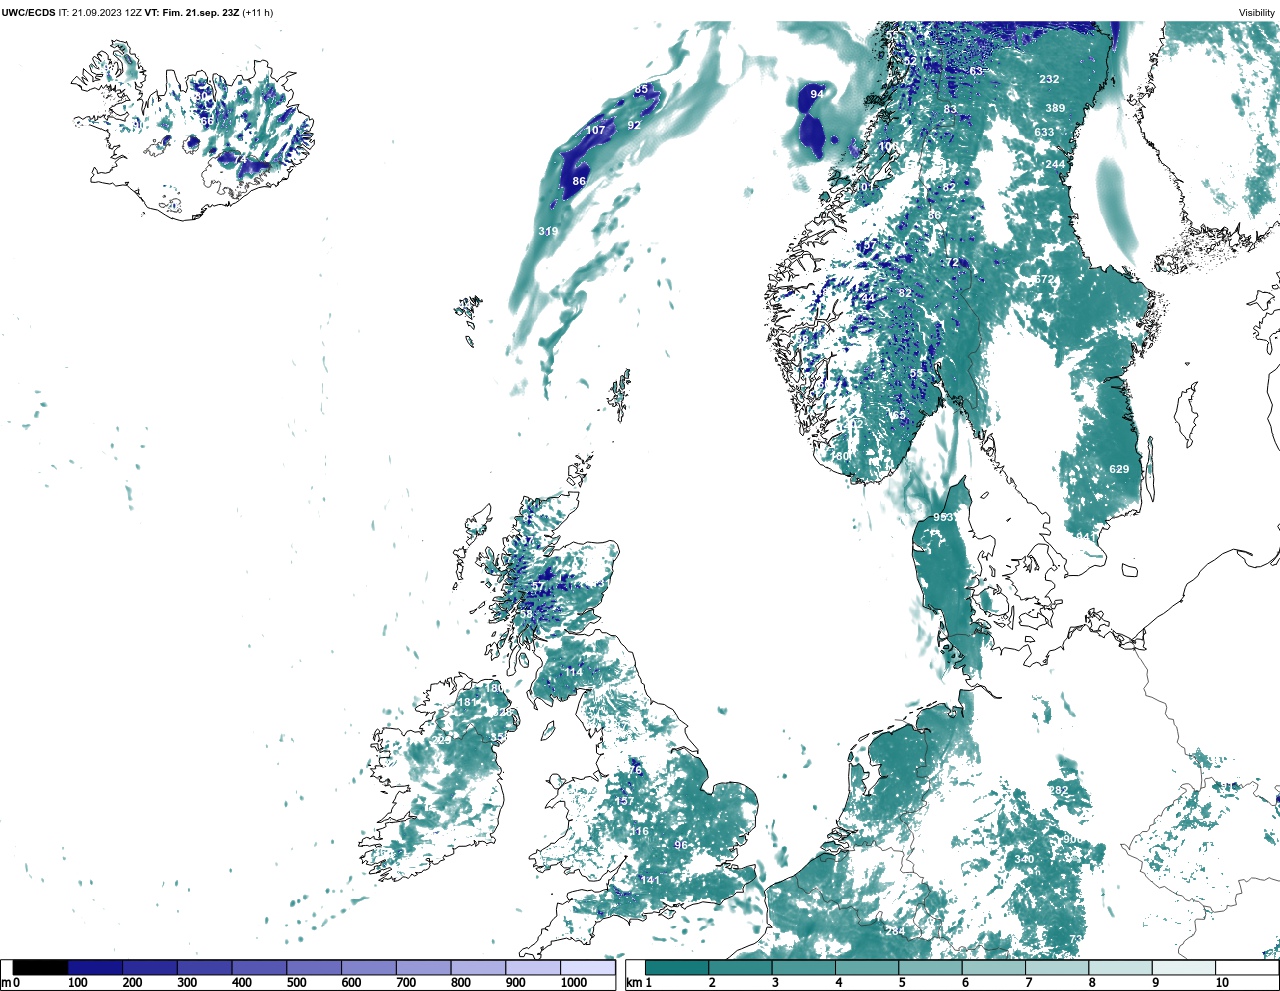
Task: Click the '5' tick label on km legend
Action: tap(902, 983)
